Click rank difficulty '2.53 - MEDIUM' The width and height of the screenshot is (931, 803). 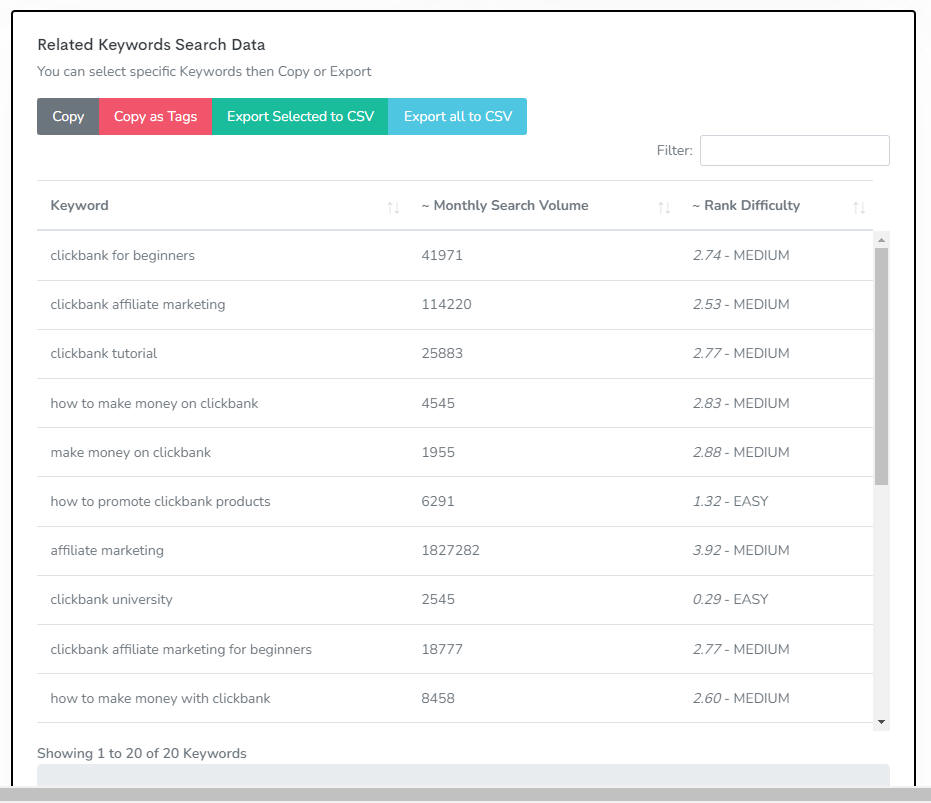[741, 304]
